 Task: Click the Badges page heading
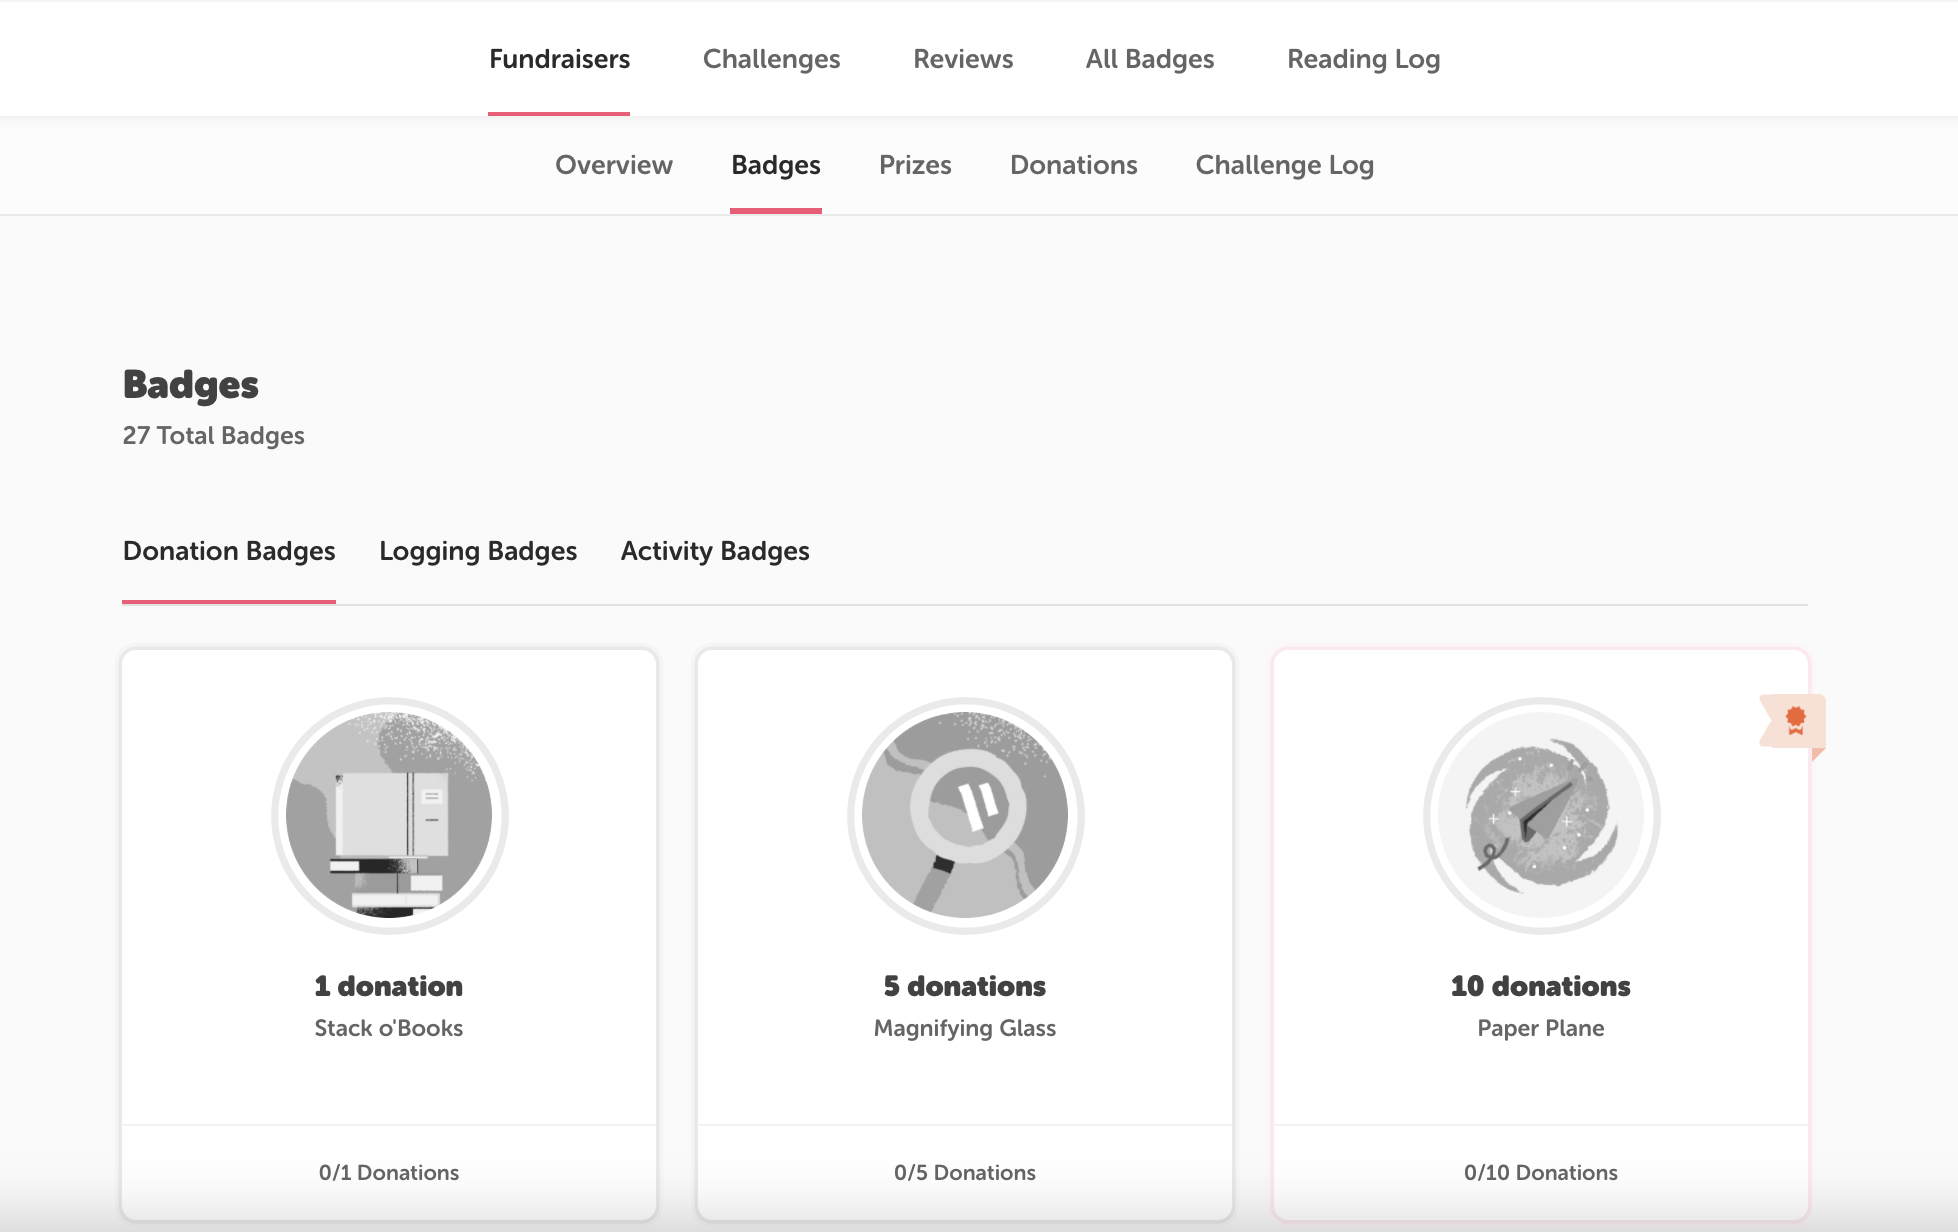(190, 385)
